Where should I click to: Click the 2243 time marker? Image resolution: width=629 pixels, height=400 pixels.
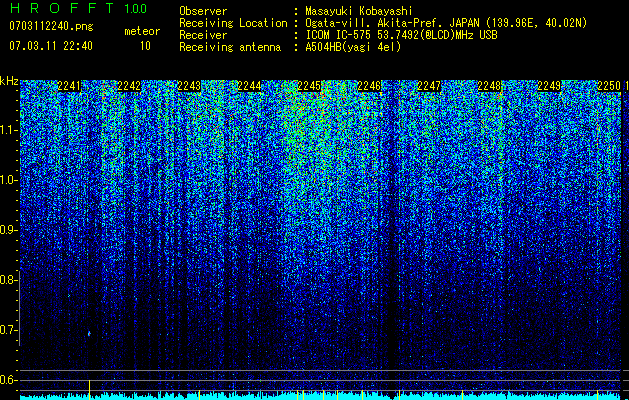(x=189, y=86)
